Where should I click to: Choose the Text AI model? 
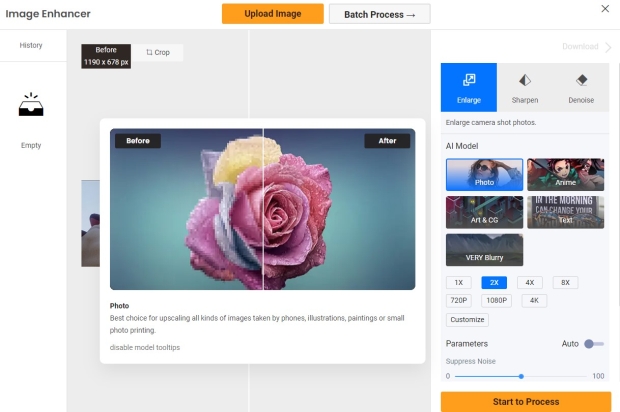point(565,212)
